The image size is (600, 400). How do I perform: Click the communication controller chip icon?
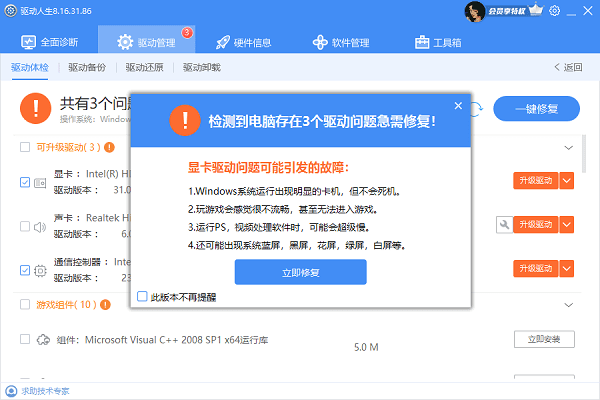click(x=40, y=271)
